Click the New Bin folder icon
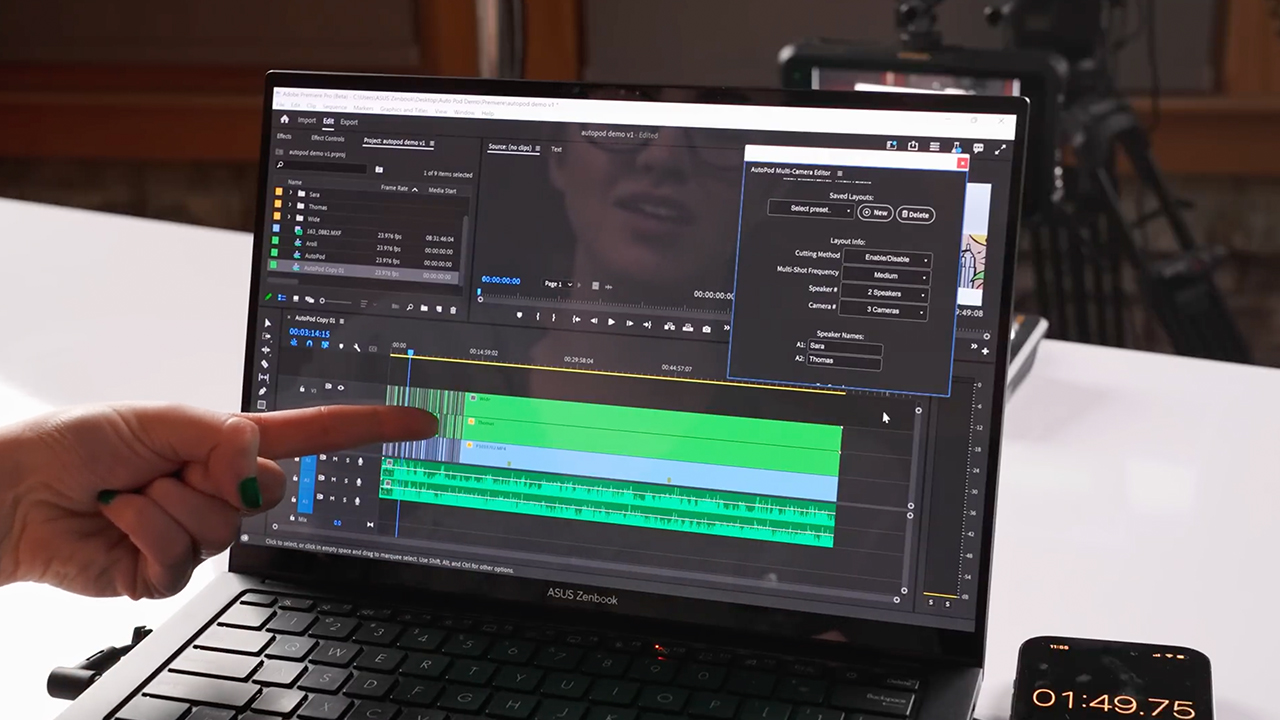This screenshot has width=1280, height=720. coord(424,308)
